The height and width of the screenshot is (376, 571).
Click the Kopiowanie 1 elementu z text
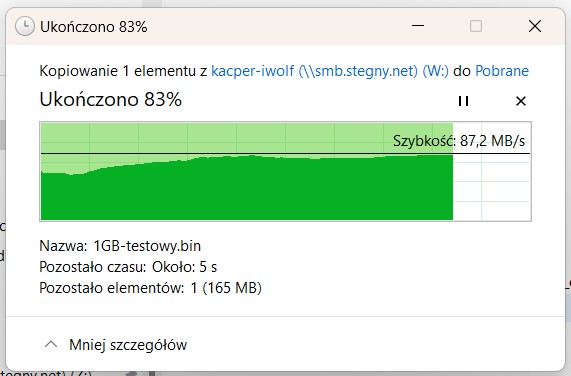tap(123, 71)
